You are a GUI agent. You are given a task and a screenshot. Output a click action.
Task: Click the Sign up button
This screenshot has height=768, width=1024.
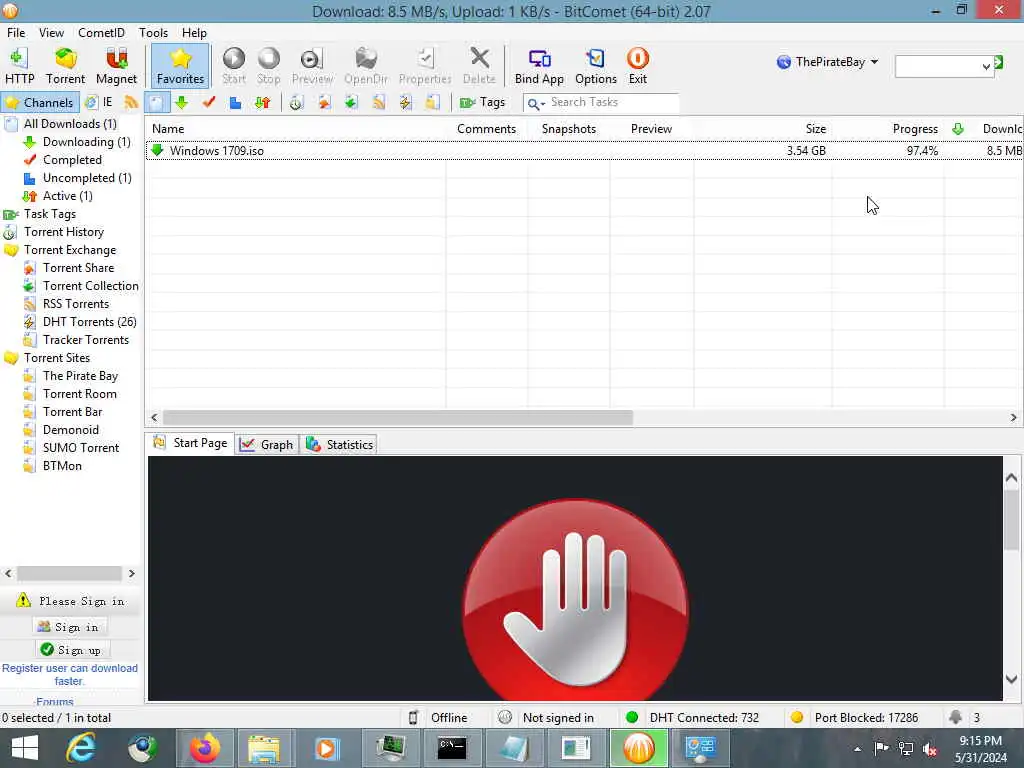(x=72, y=650)
